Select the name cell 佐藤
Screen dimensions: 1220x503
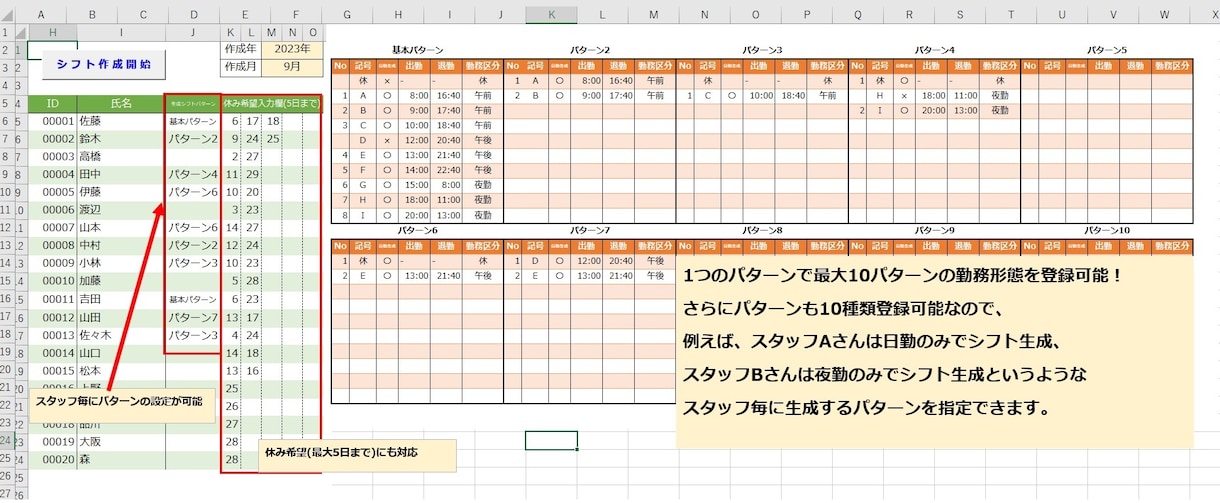[121, 121]
